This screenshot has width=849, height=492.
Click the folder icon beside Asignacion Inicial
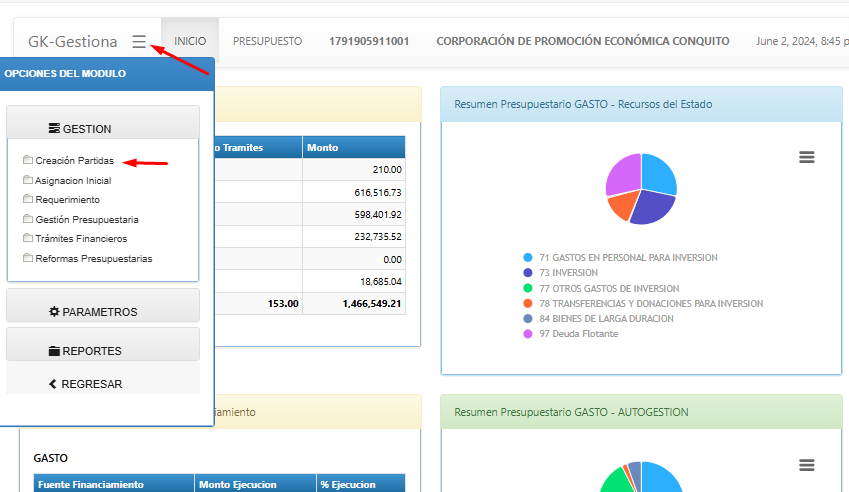coord(28,180)
